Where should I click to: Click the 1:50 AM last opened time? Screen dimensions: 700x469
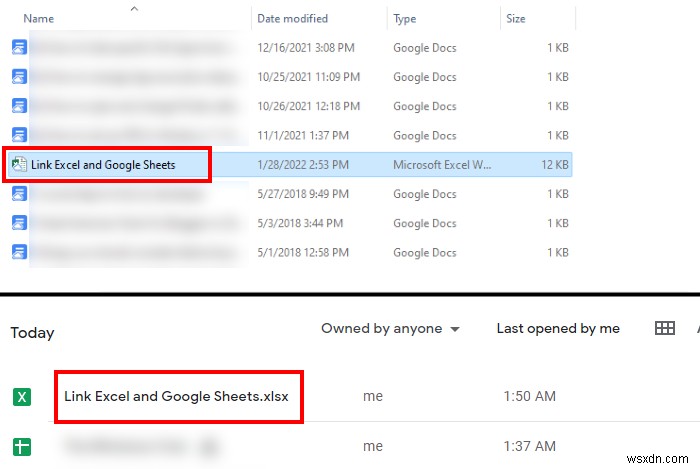[x=529, y=396]
